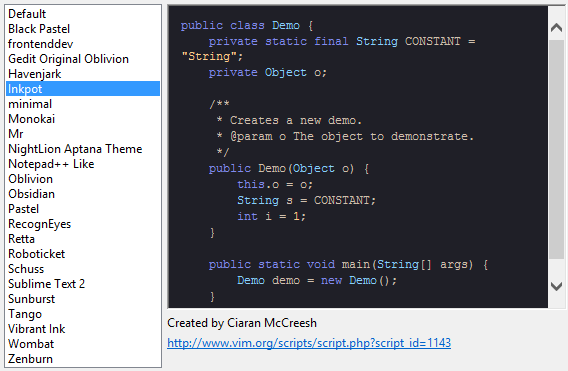Pick the Tango theme
The width and height of the screenshot is (568, 371).
point(83,314)
